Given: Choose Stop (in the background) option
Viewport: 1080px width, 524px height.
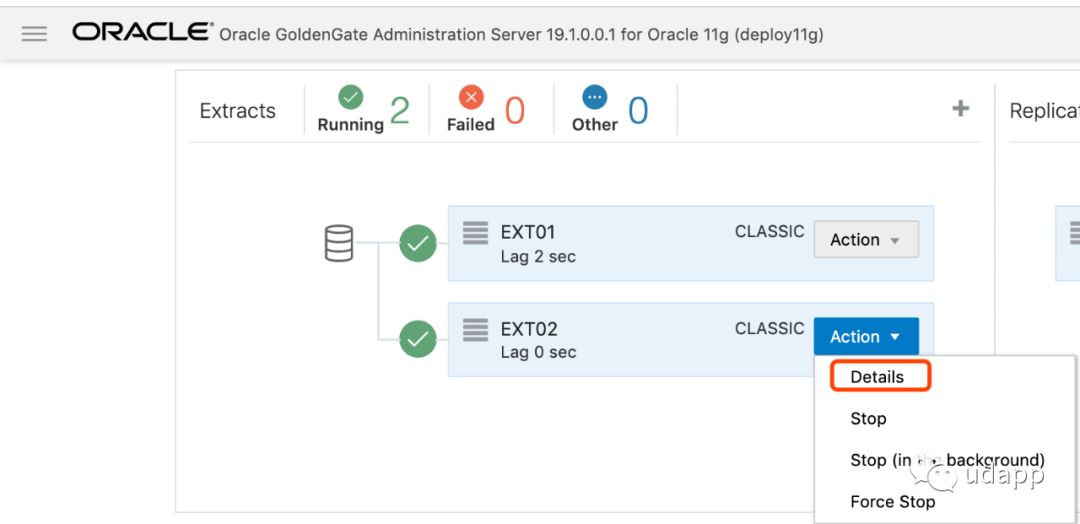Looking at the screenshot, I should click(x=946, y=460).
